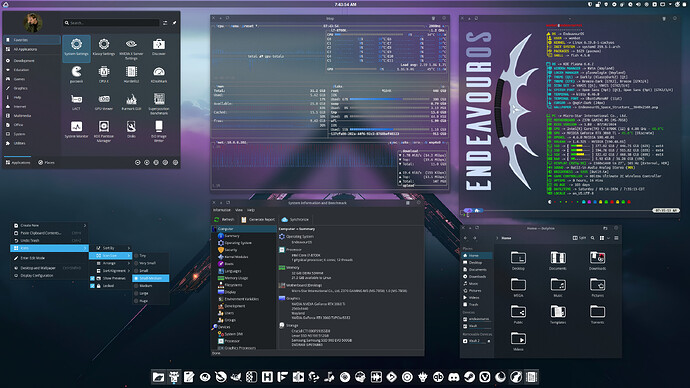Screen dimensions: 690x388
Task: Open GPU Viewer application
Action: 104,102
